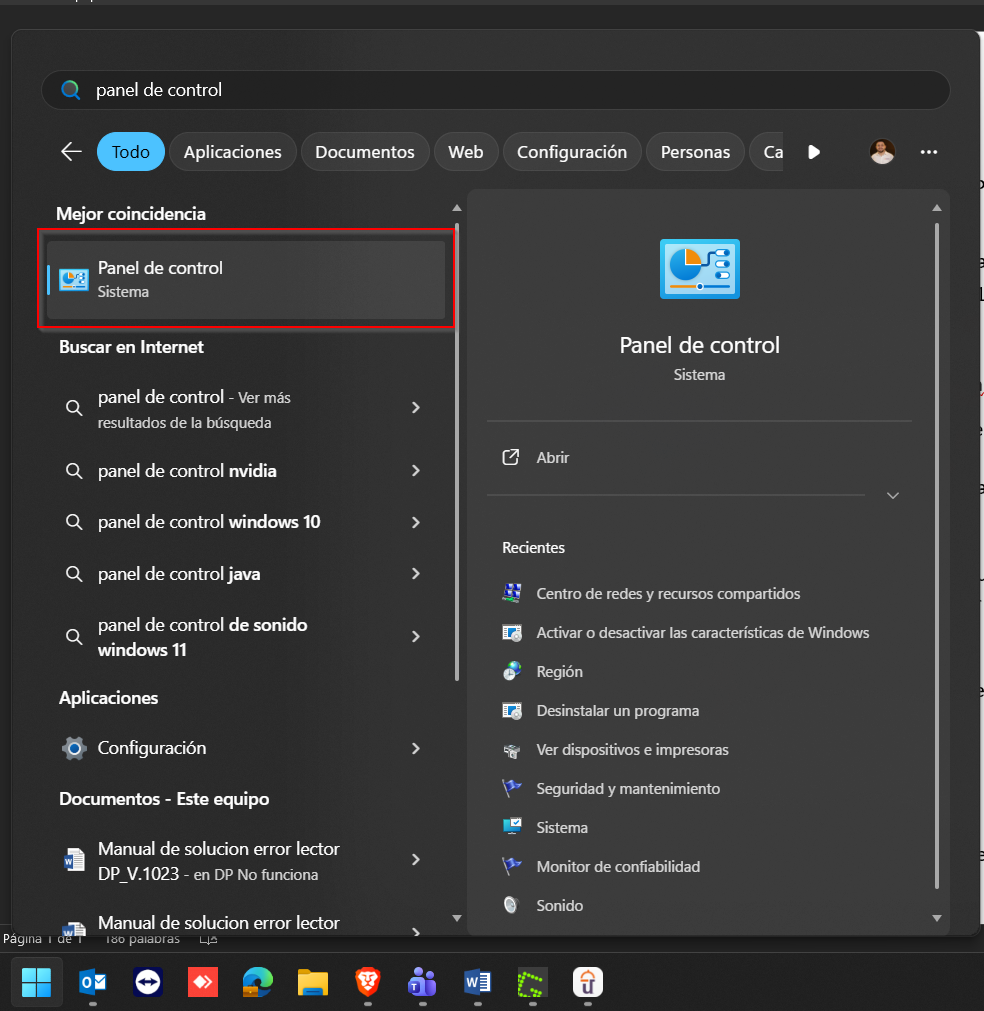Search 'panel de control de sonido windows 11'
The height and width of the screenshot is (1011, 984).
point(202,637)
